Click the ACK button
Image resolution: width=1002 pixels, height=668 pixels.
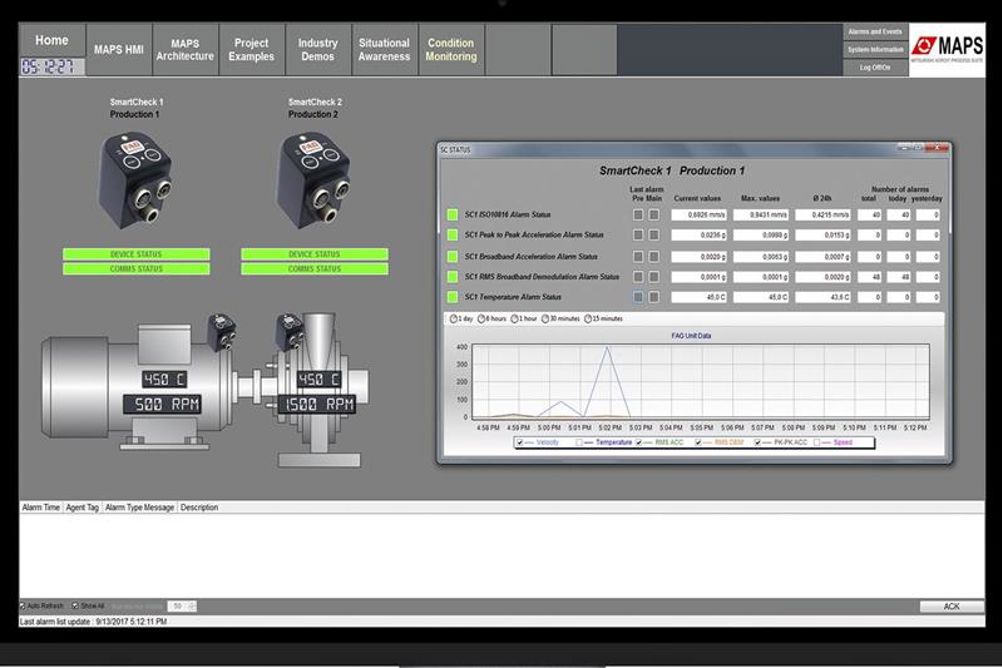point(952,606)
